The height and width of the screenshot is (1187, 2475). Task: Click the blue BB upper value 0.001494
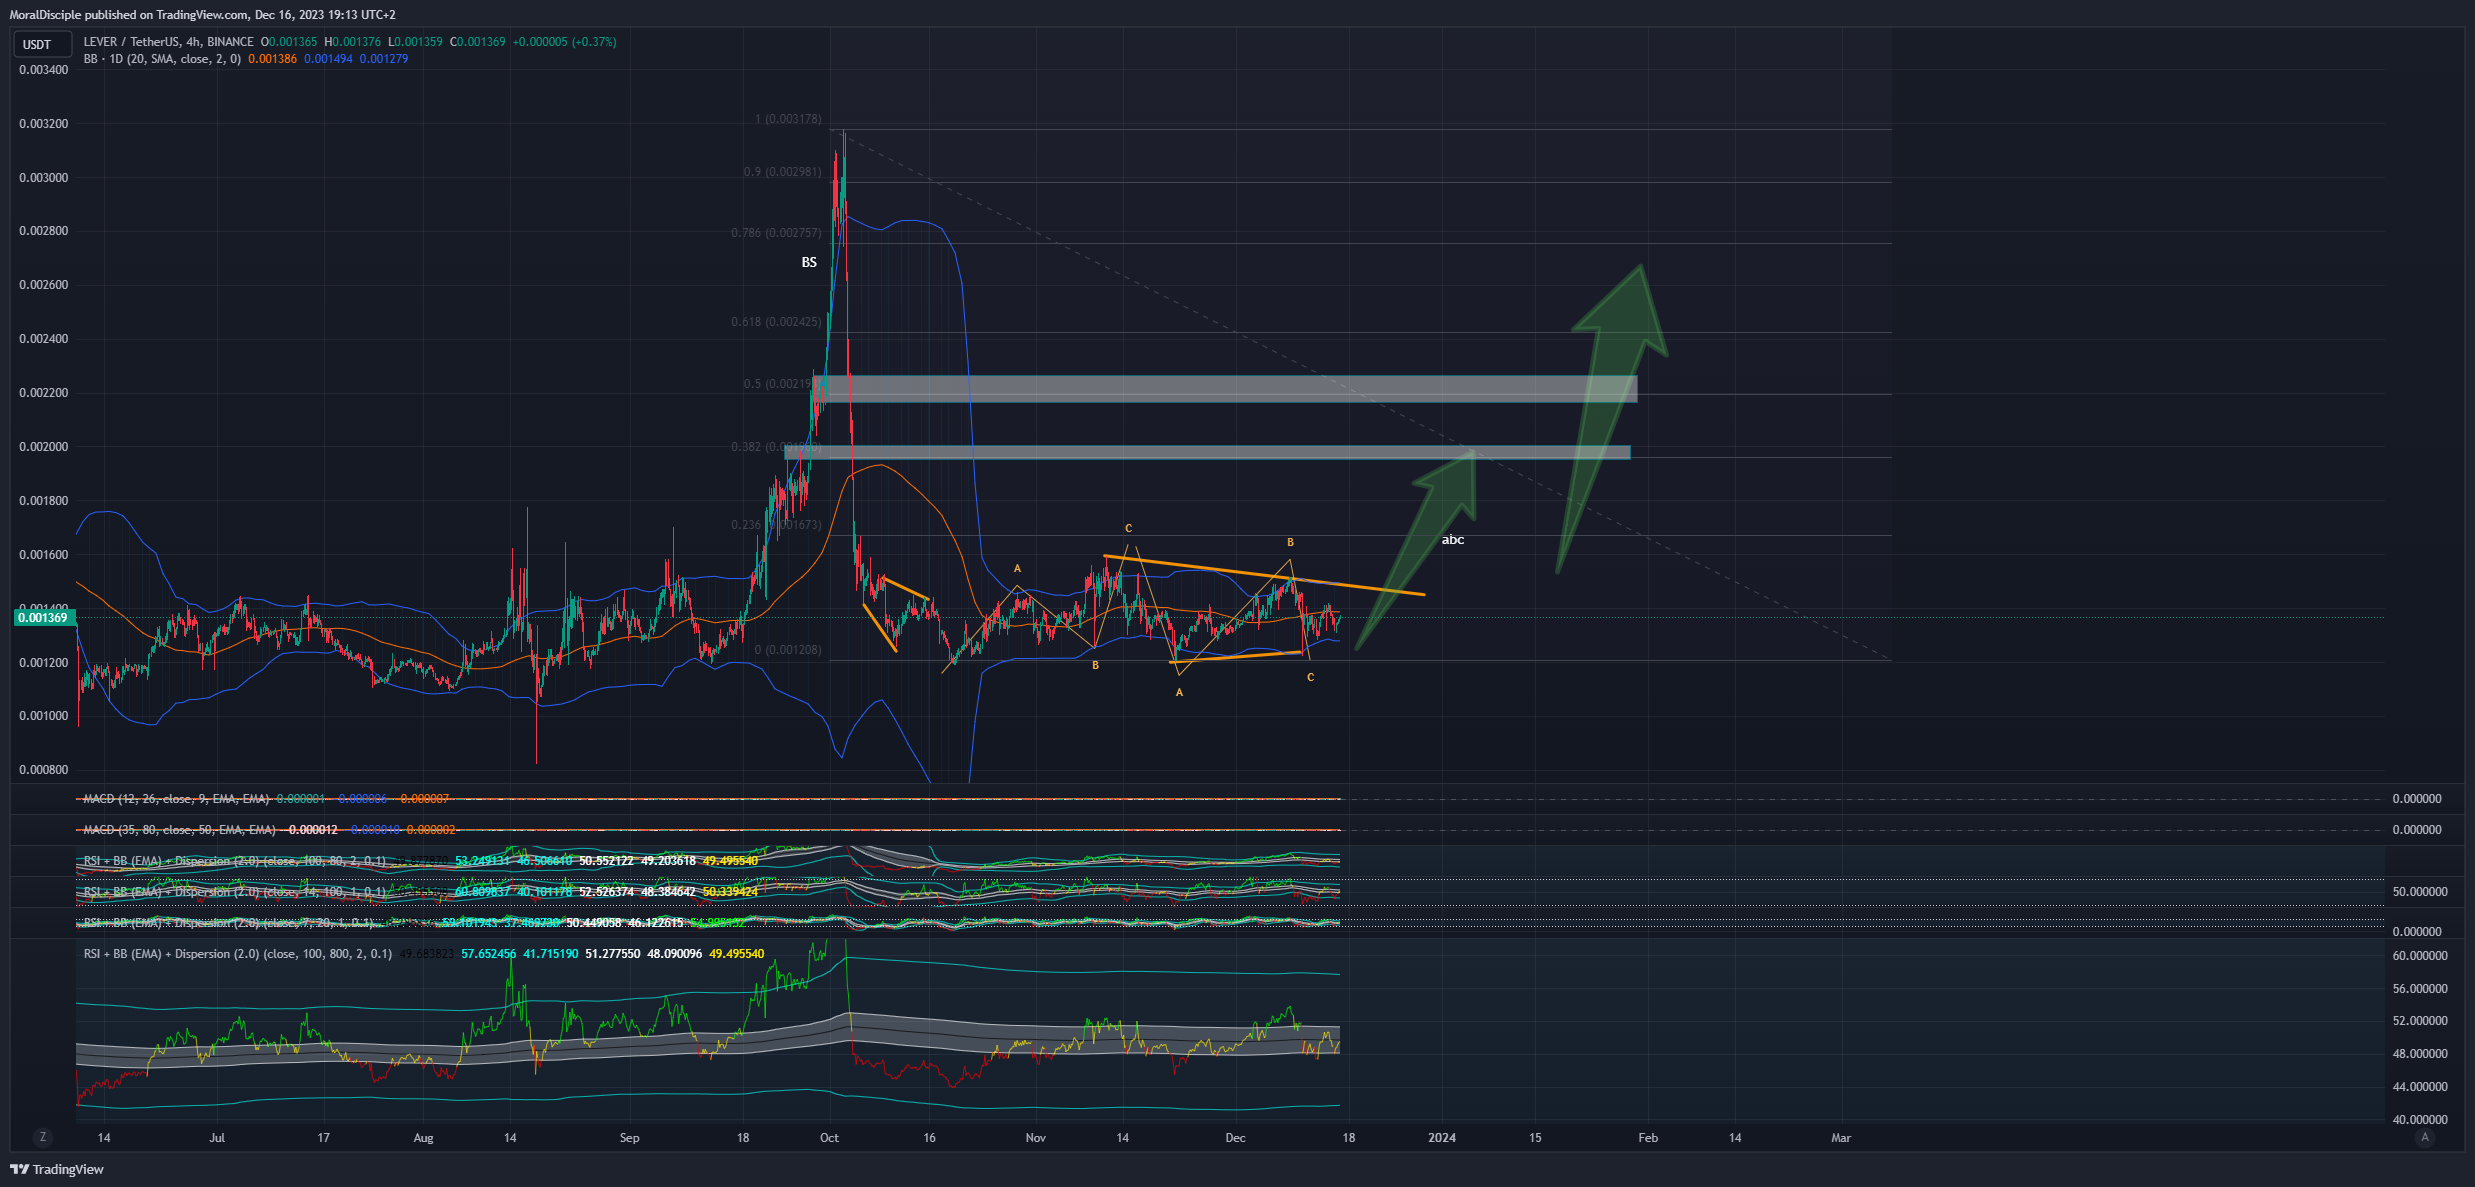point(328,59)
